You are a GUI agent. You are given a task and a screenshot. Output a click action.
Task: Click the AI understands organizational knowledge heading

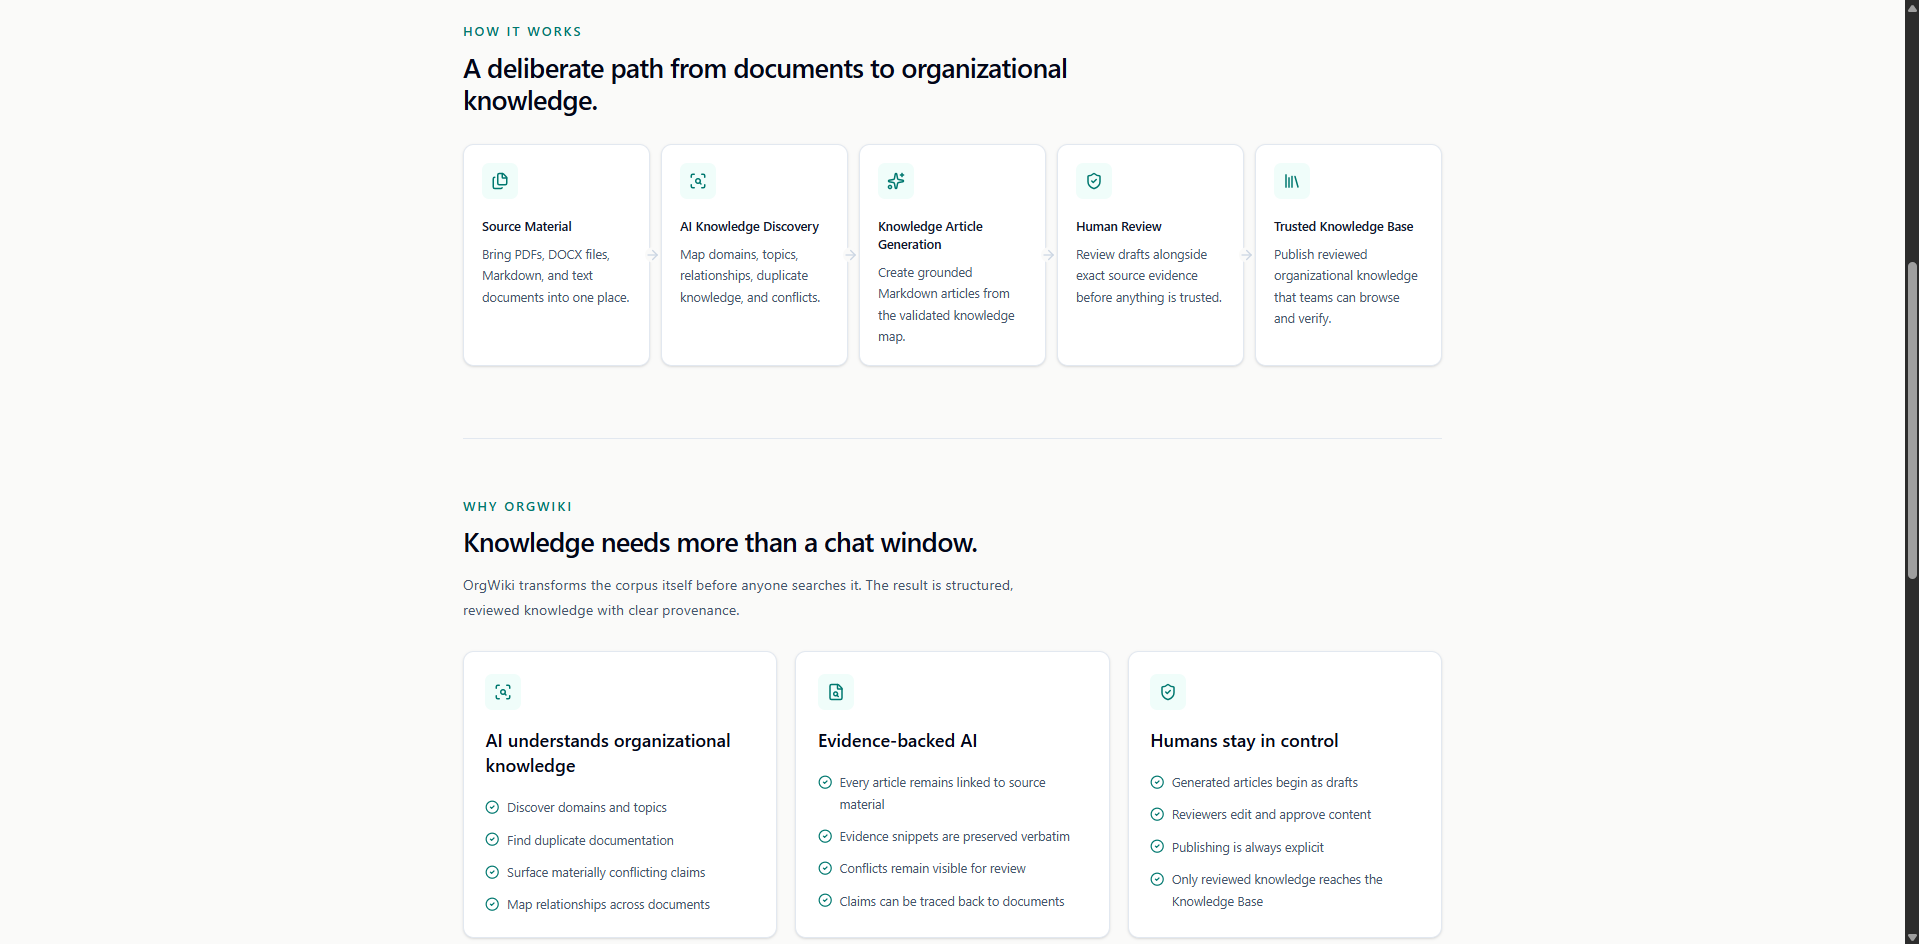608,753
